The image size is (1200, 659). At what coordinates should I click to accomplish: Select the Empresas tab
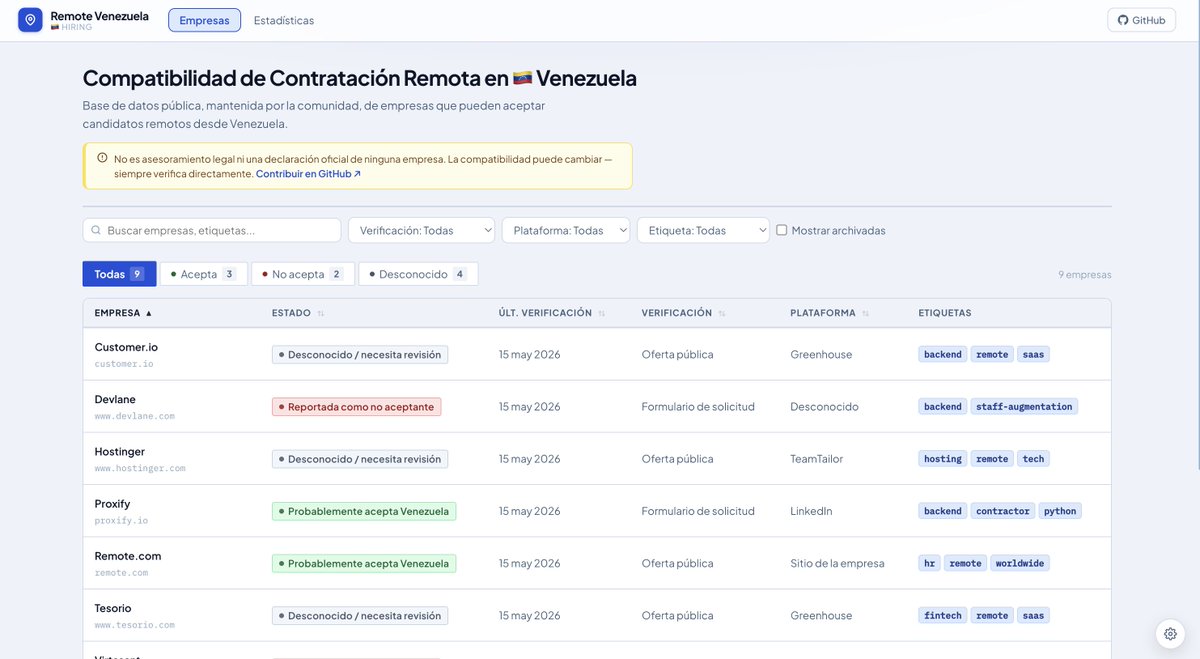tap(205, 20)
